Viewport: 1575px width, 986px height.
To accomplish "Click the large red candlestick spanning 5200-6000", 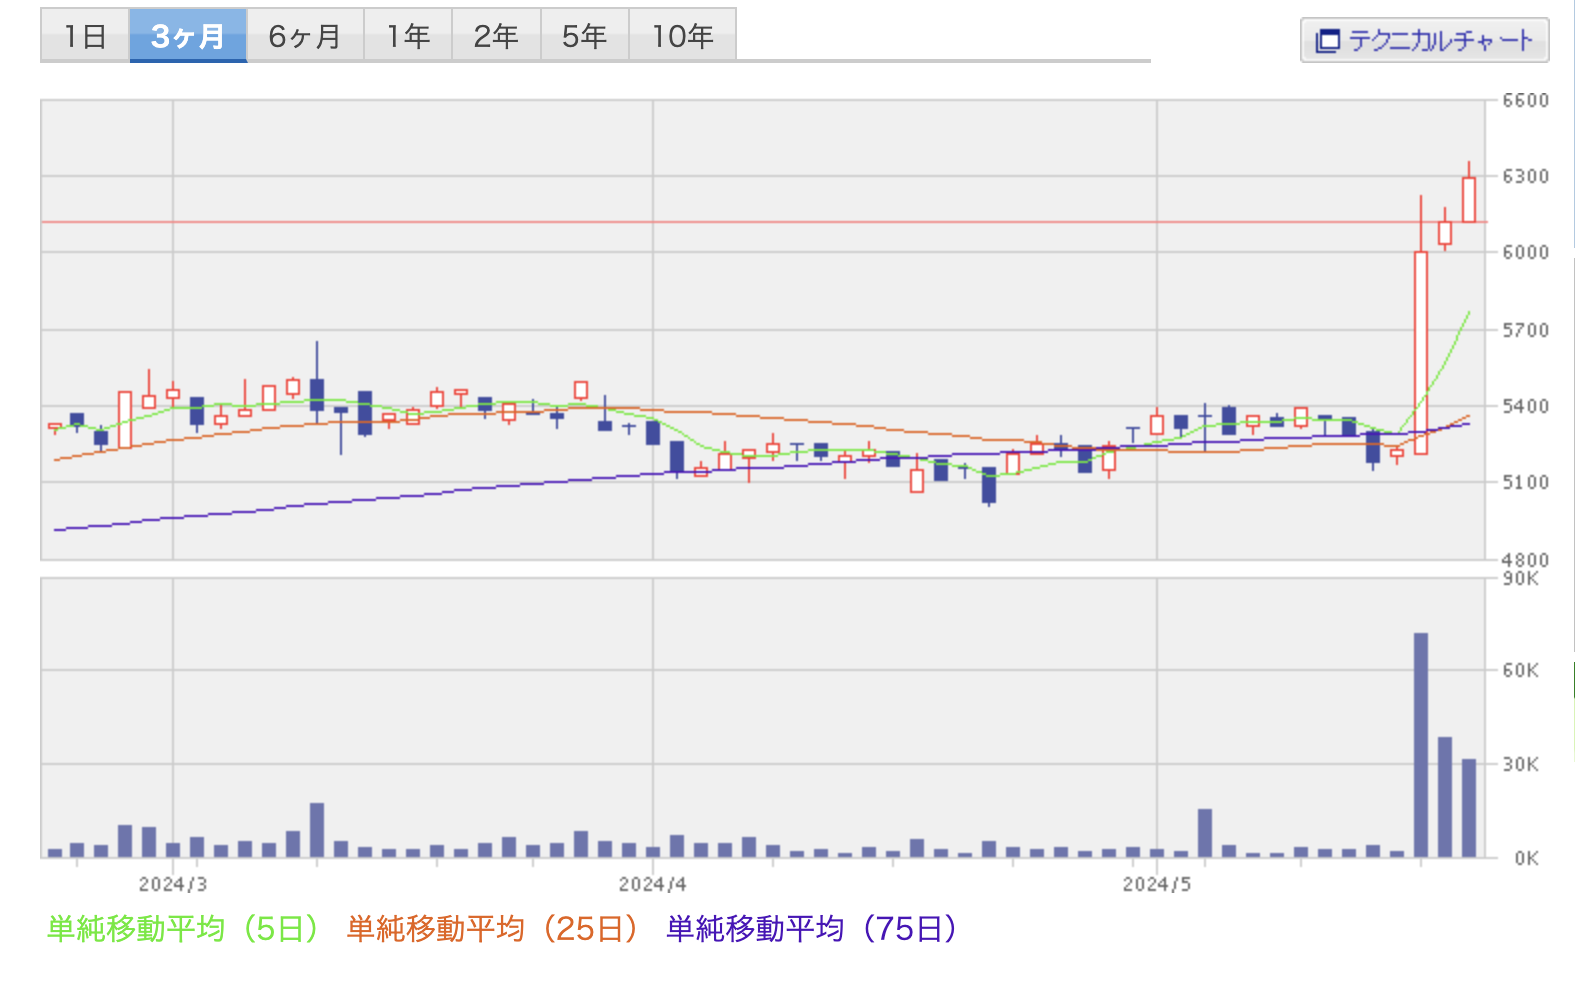I will click(1421, 353).
